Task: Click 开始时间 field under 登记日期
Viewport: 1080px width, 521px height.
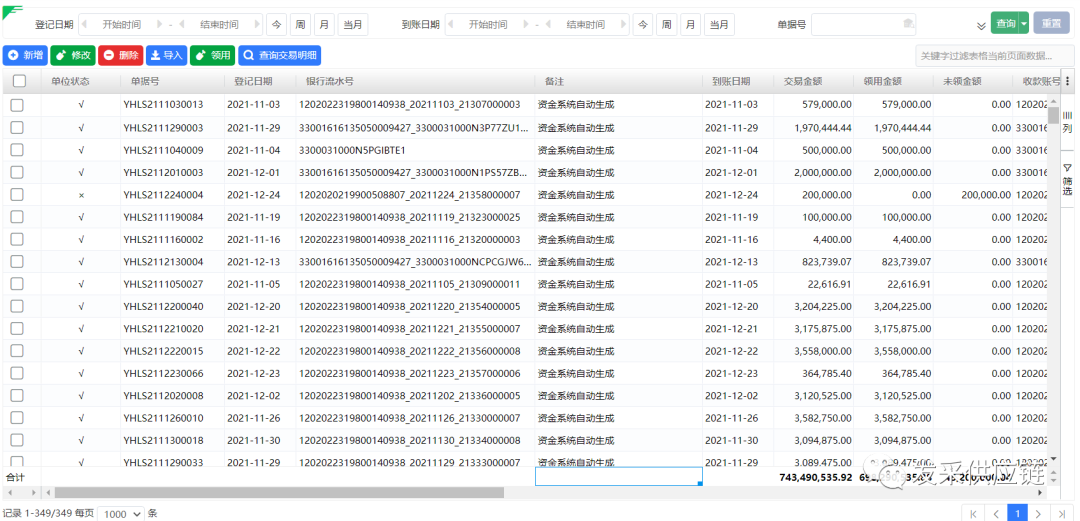Action: [122, 24]
